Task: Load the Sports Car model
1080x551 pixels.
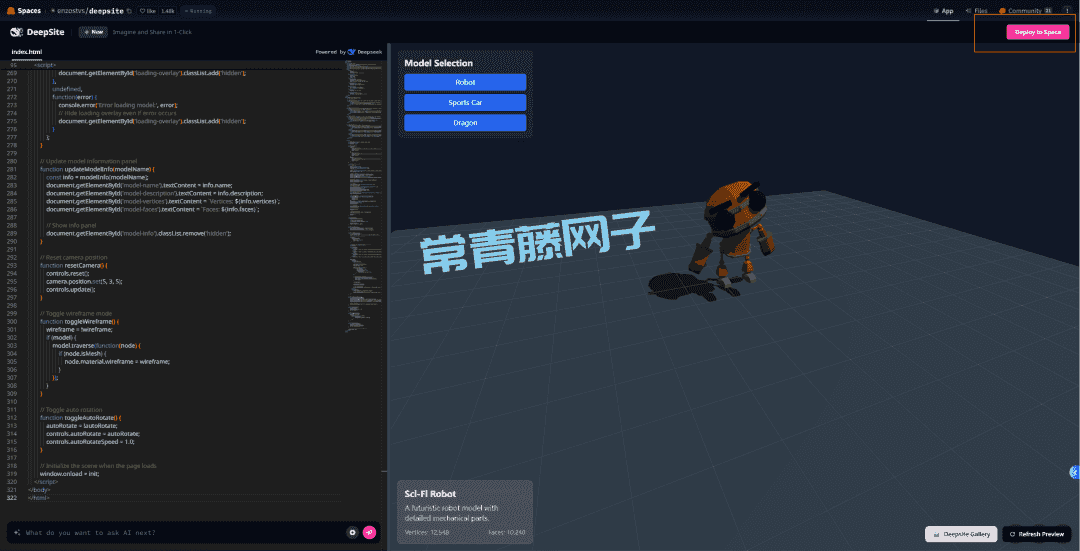Action: point(465,103)
